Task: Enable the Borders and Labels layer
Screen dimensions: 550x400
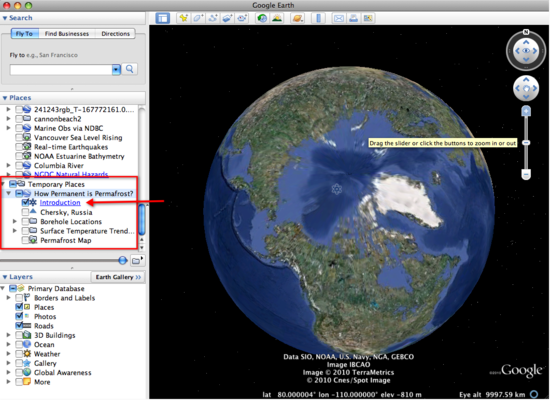Action: [x=19, y=298]
